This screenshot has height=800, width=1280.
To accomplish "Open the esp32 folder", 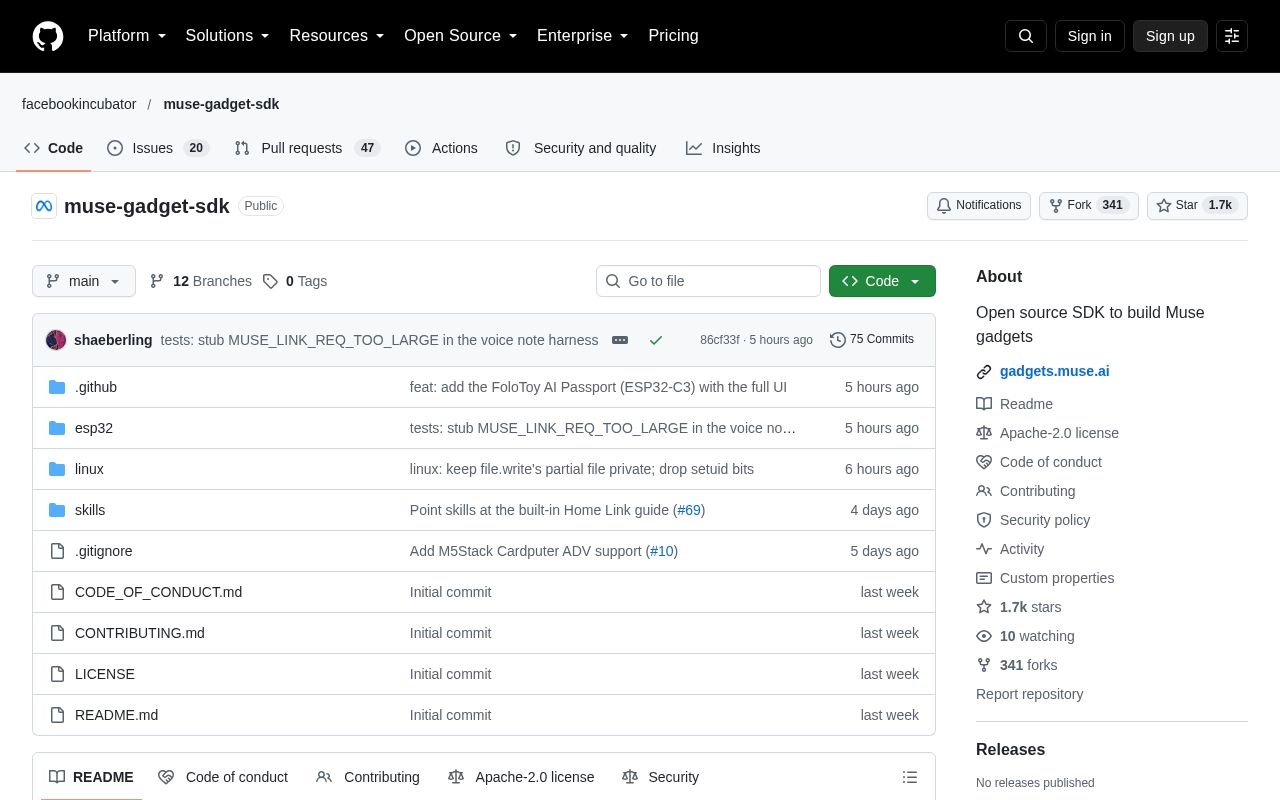I will click(x=94, y=428).
